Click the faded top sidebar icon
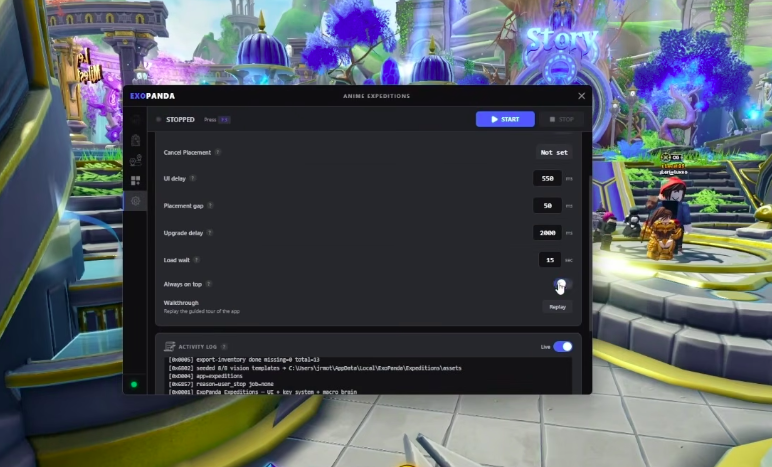This screenshot has width=772, height=467. (135, 120)
